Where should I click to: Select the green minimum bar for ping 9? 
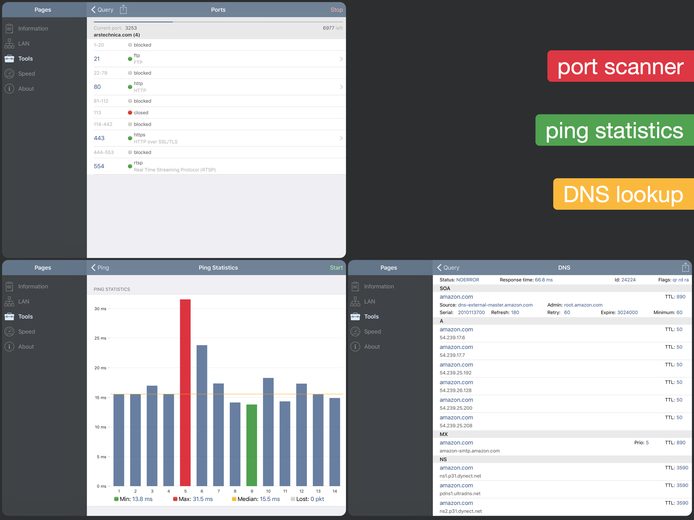251,445
